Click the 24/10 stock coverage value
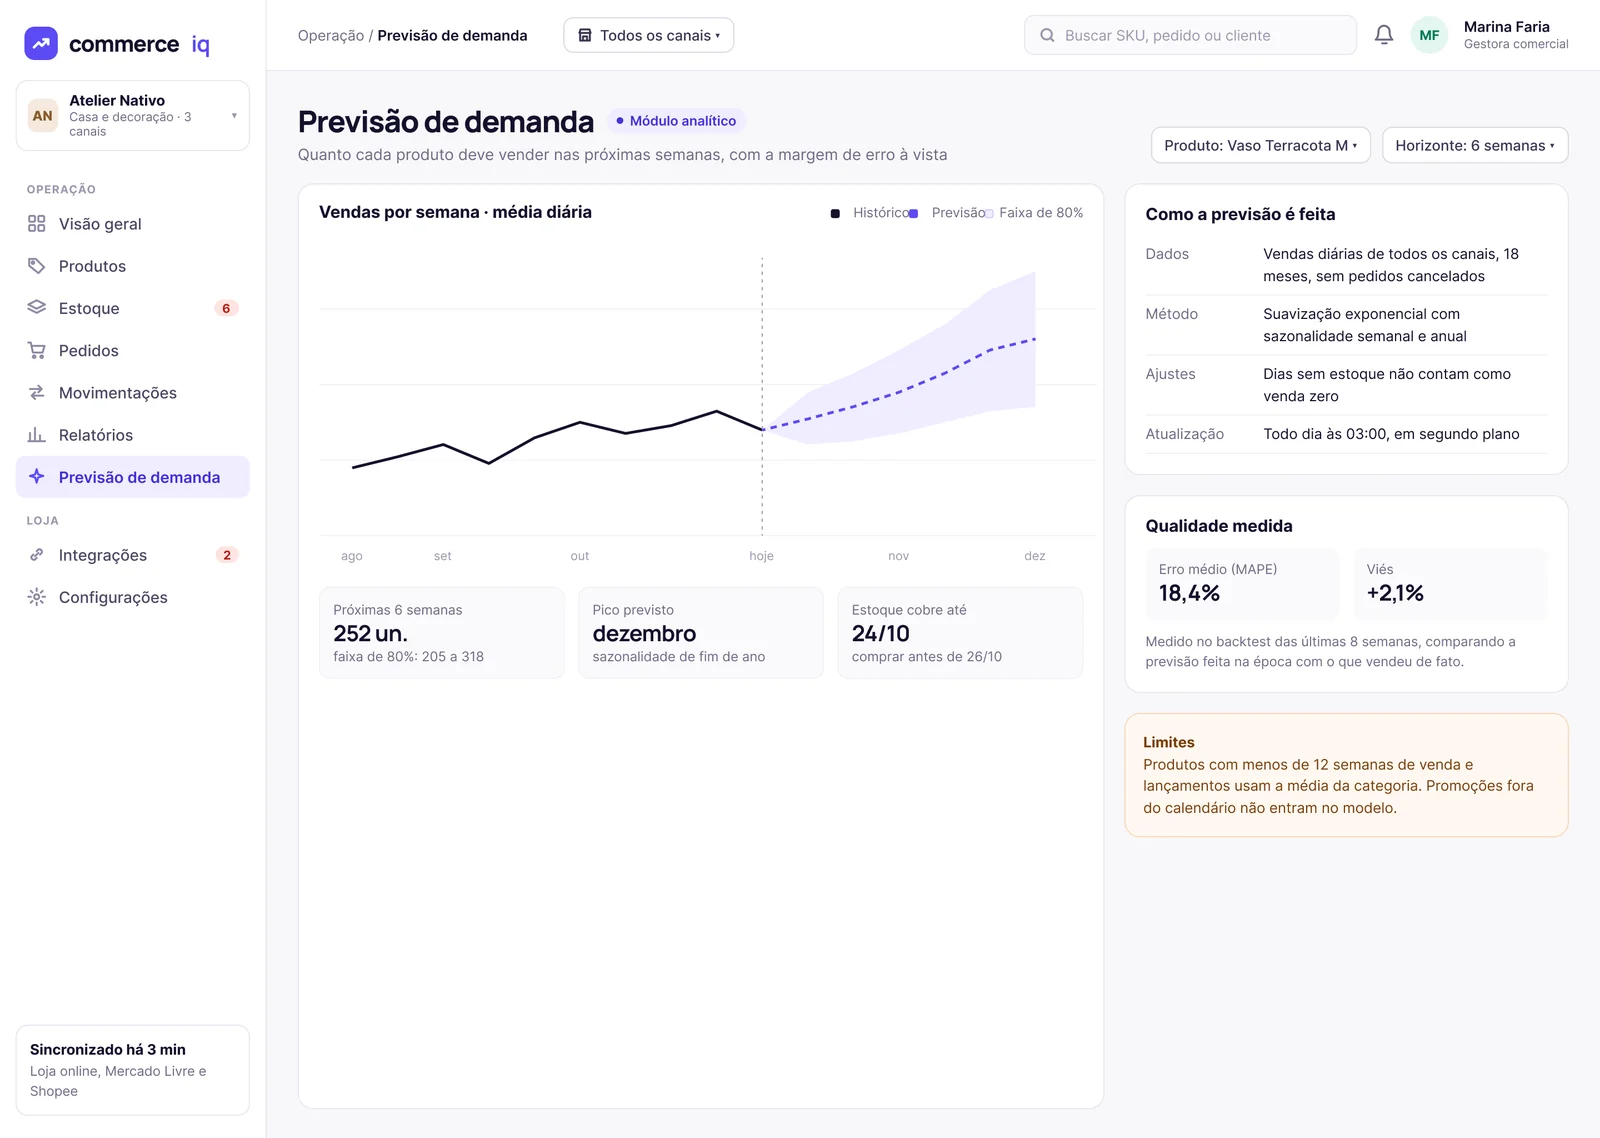The width and height of the screenshot is (1600, 1138). coord(880,633)
